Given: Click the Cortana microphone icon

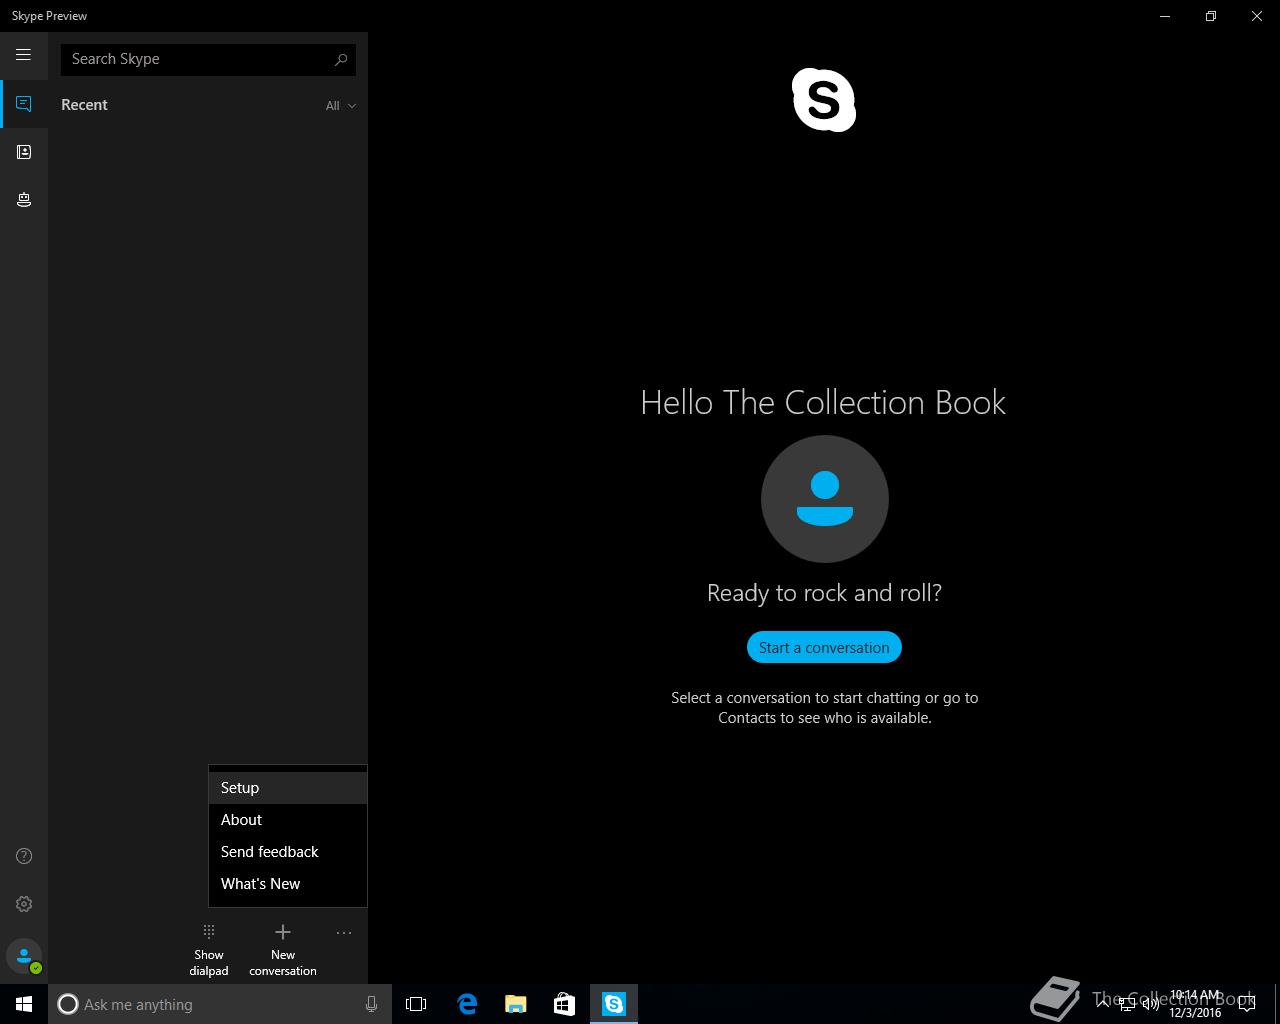Looking at the screenshot, I should point(371,1004).
